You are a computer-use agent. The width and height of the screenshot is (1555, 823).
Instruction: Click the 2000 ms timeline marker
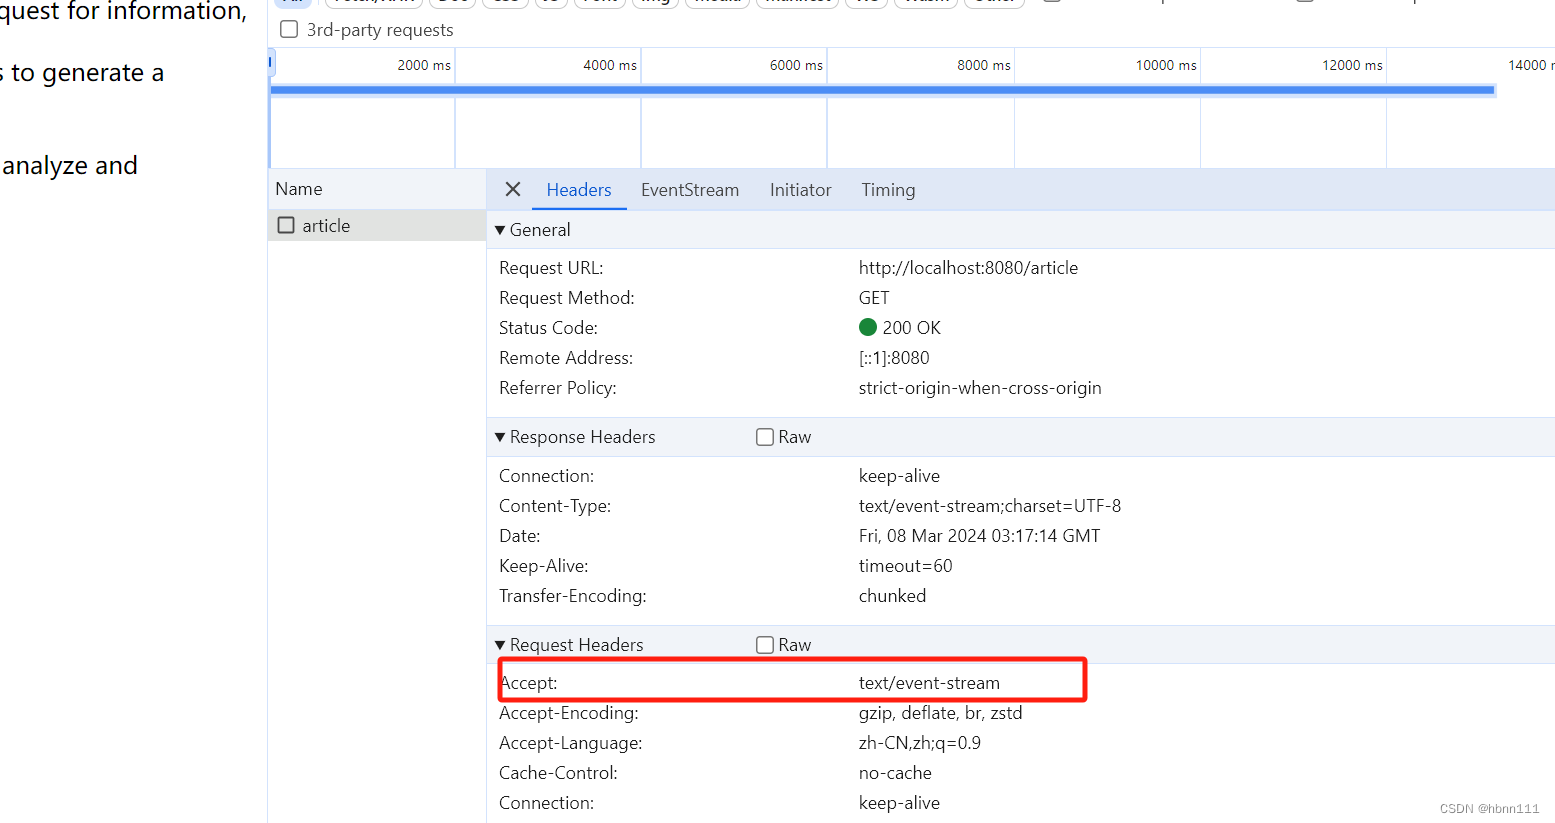point(424,65)
